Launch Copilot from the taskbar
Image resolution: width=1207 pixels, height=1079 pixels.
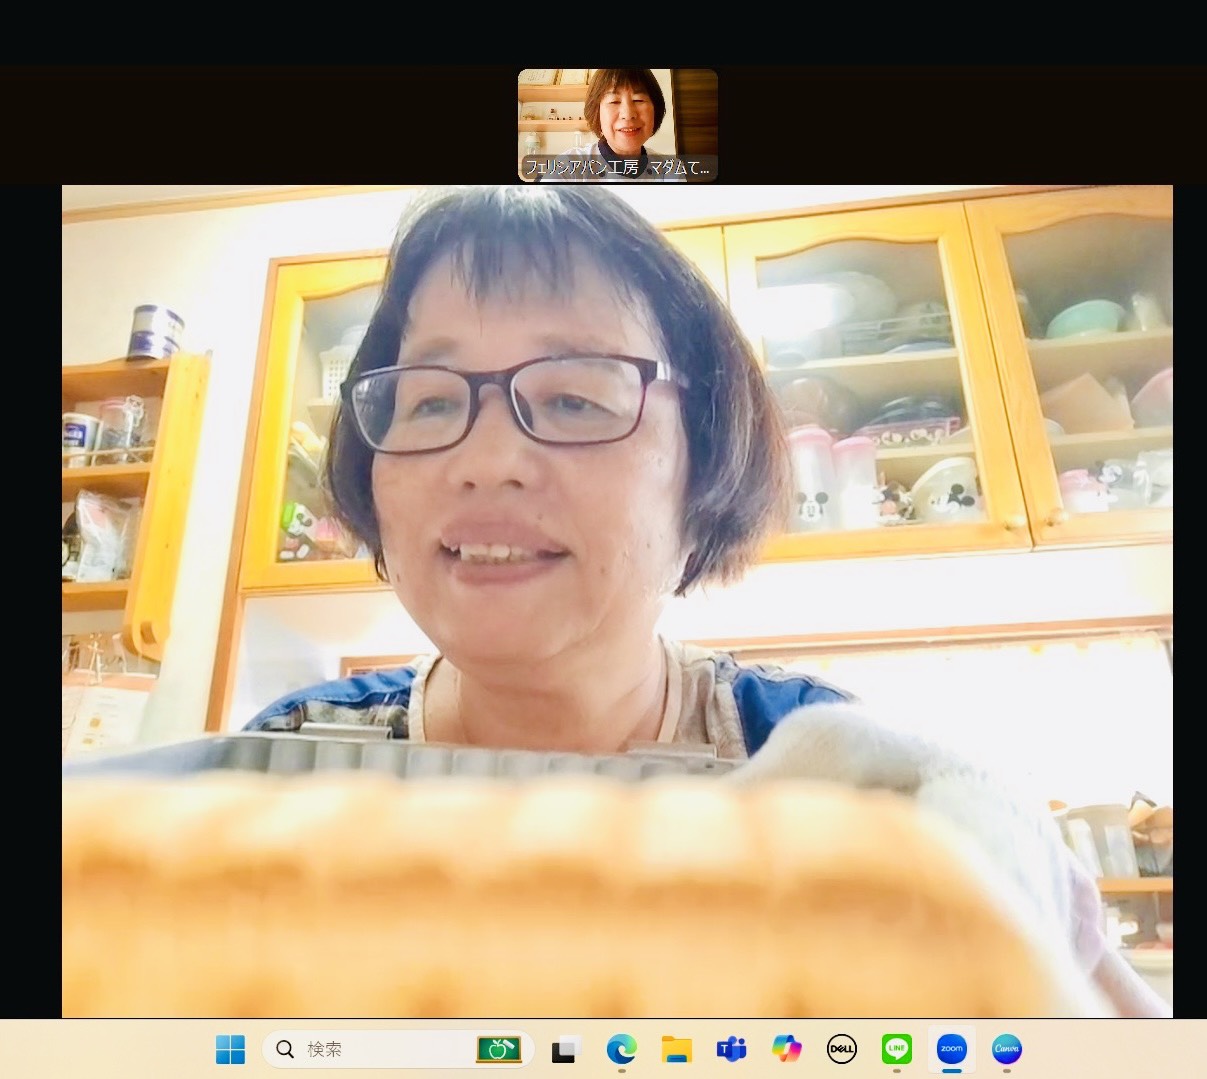coord(787,1049)
